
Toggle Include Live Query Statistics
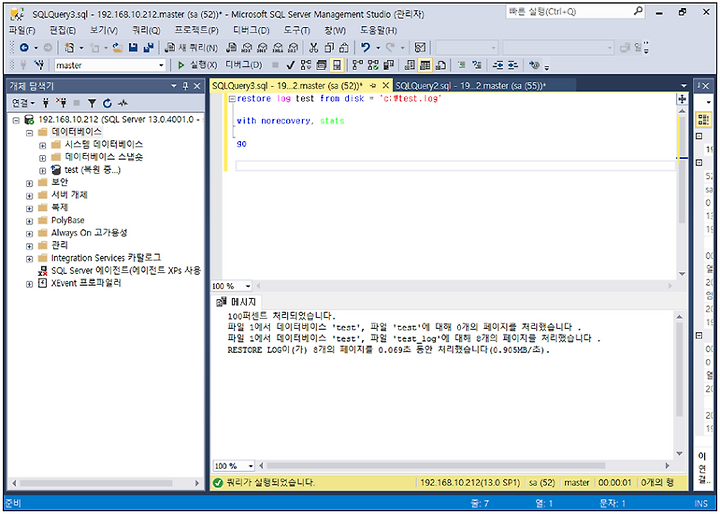tap(373, 65)
